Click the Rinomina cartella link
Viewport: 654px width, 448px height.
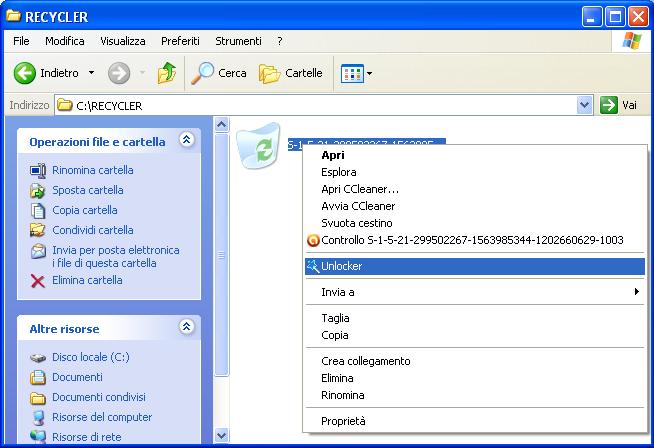tap(93, 170)
